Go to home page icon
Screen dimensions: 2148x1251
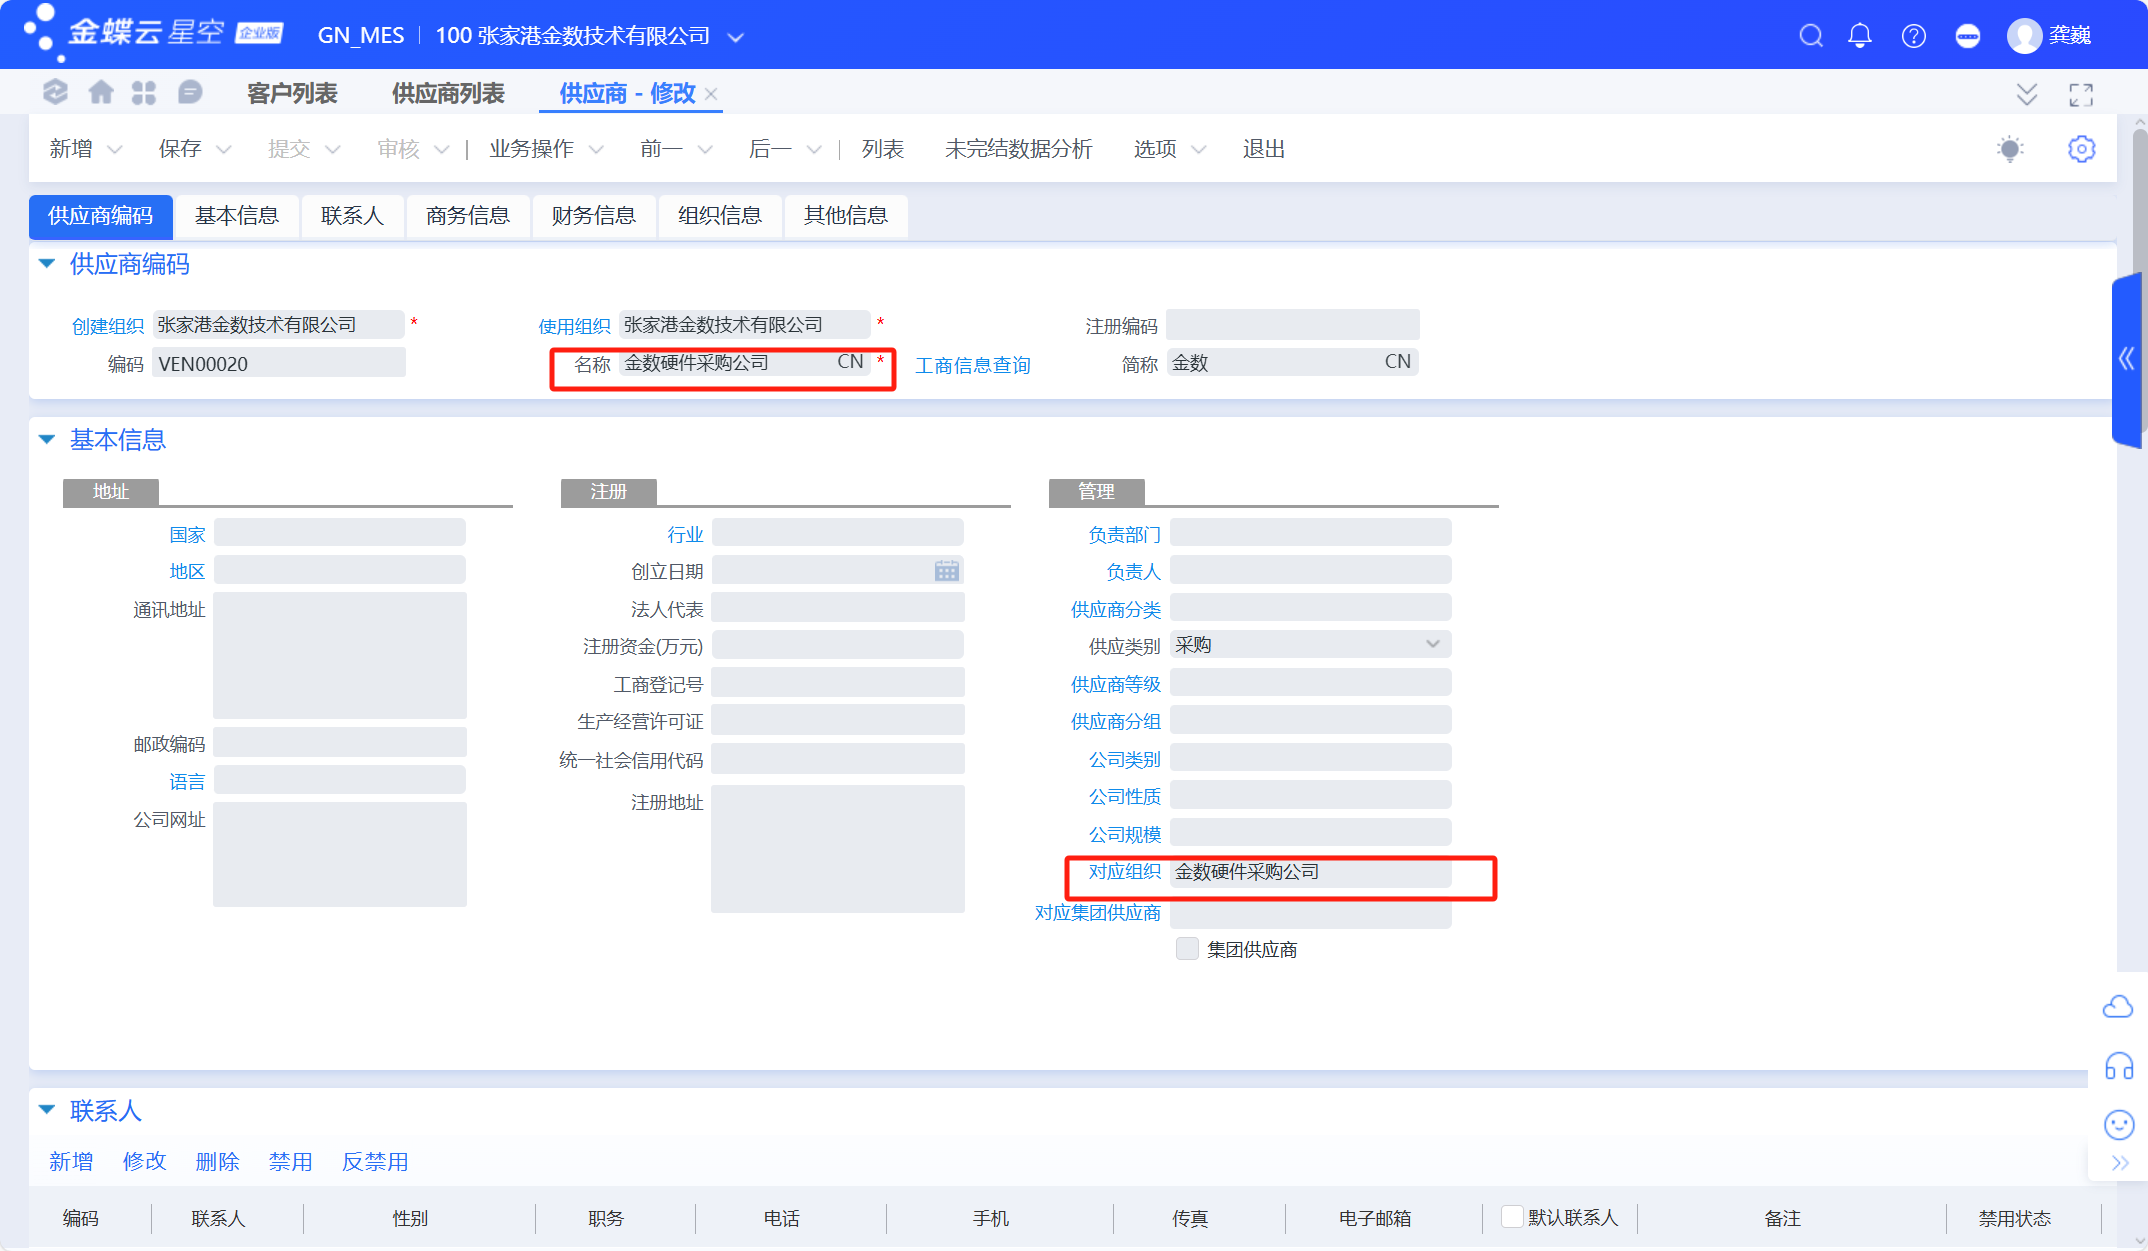coord(100,93)
